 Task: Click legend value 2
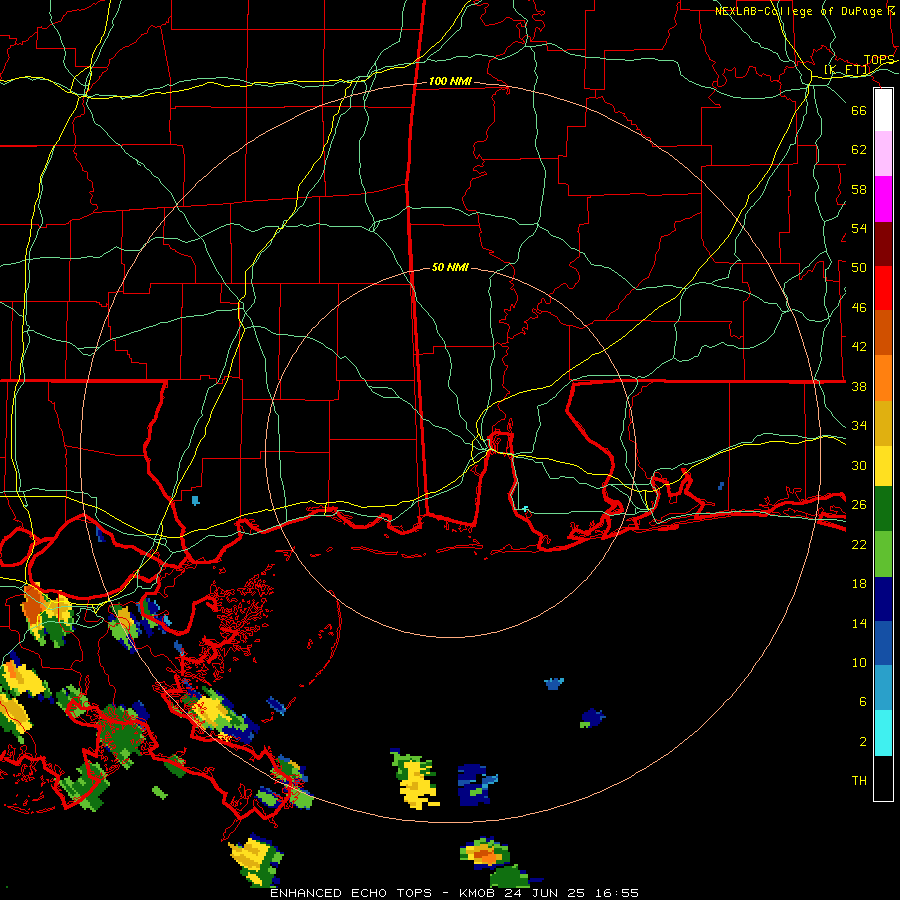tap(863, 742)
